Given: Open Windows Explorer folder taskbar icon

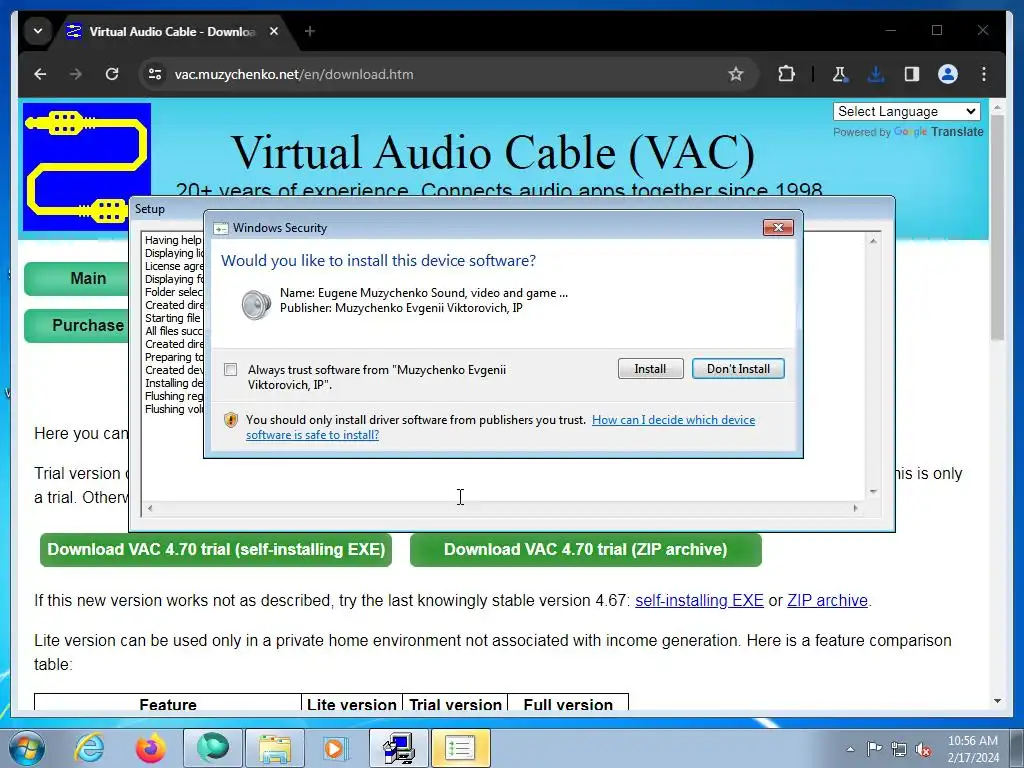Looking at the screenshot, I should (x=275, y=748).
